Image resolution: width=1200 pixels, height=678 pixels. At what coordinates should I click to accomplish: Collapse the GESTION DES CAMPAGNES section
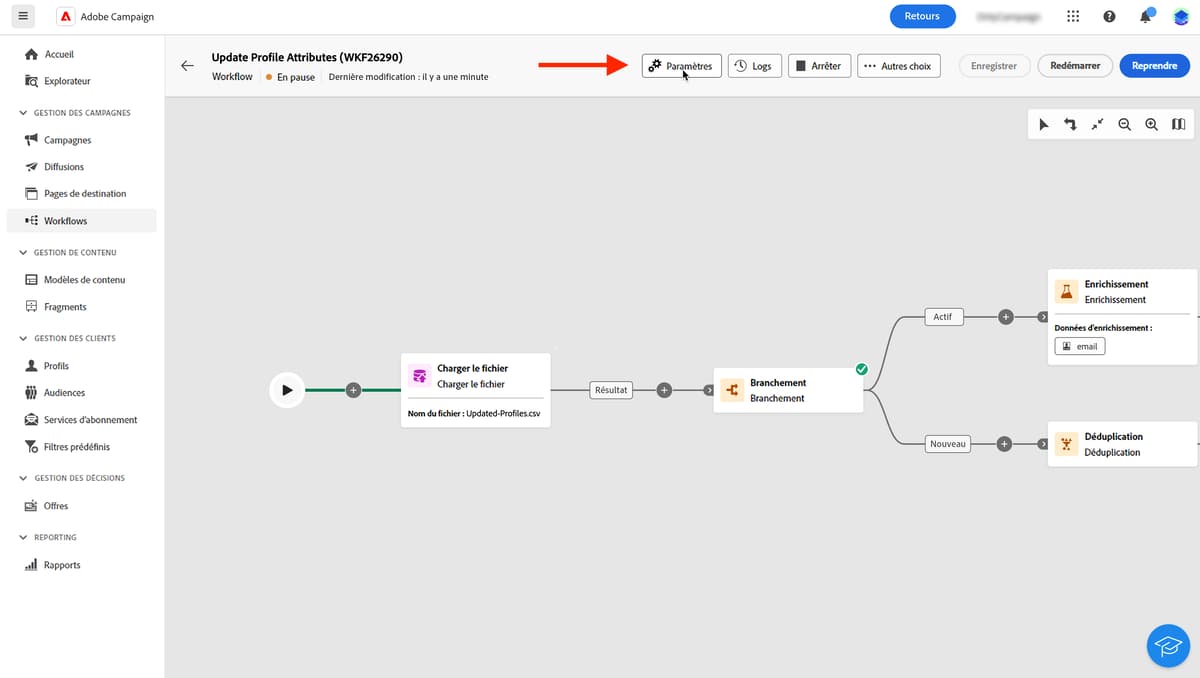point(22,112)
